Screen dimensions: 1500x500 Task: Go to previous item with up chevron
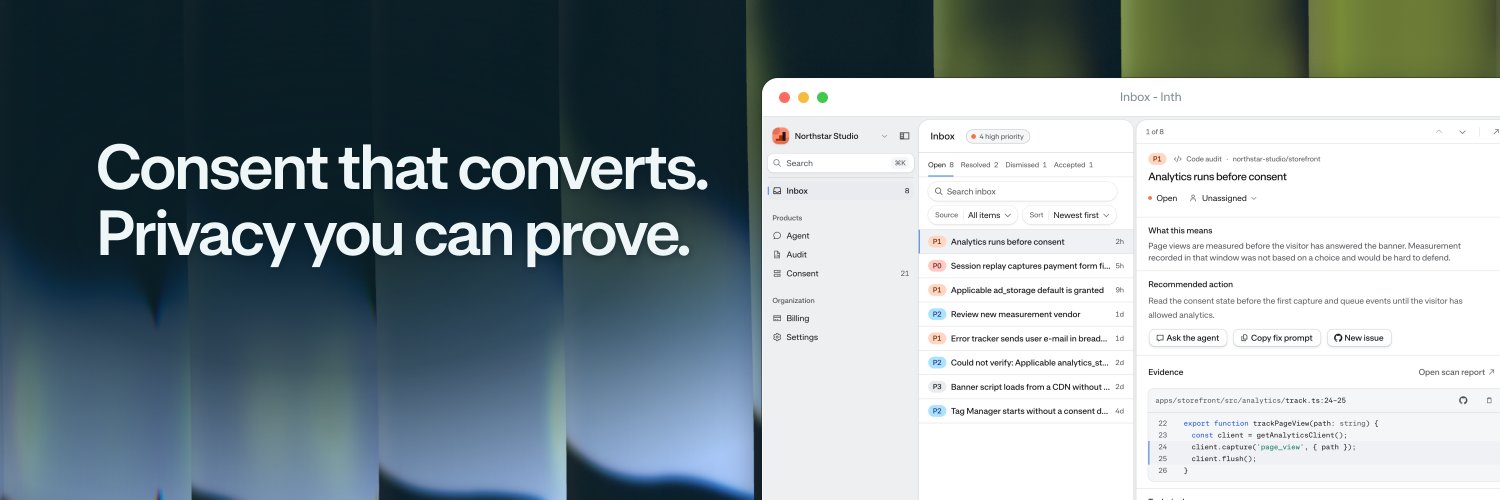(1439, 132)
